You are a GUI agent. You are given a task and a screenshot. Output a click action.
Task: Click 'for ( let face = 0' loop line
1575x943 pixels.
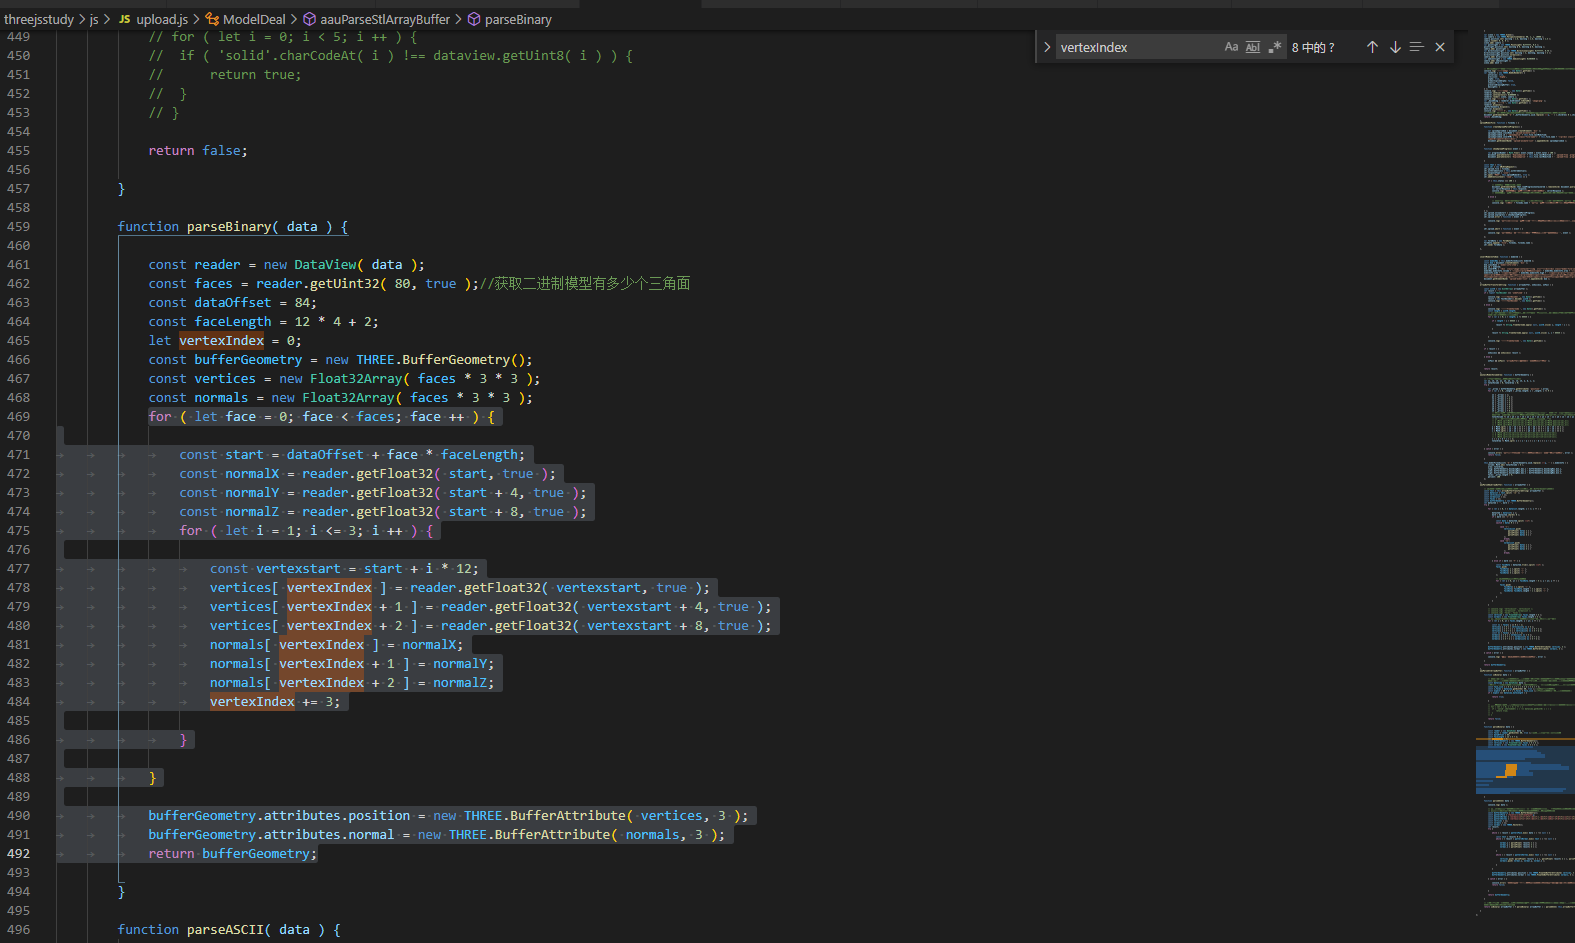pos(322,416)
